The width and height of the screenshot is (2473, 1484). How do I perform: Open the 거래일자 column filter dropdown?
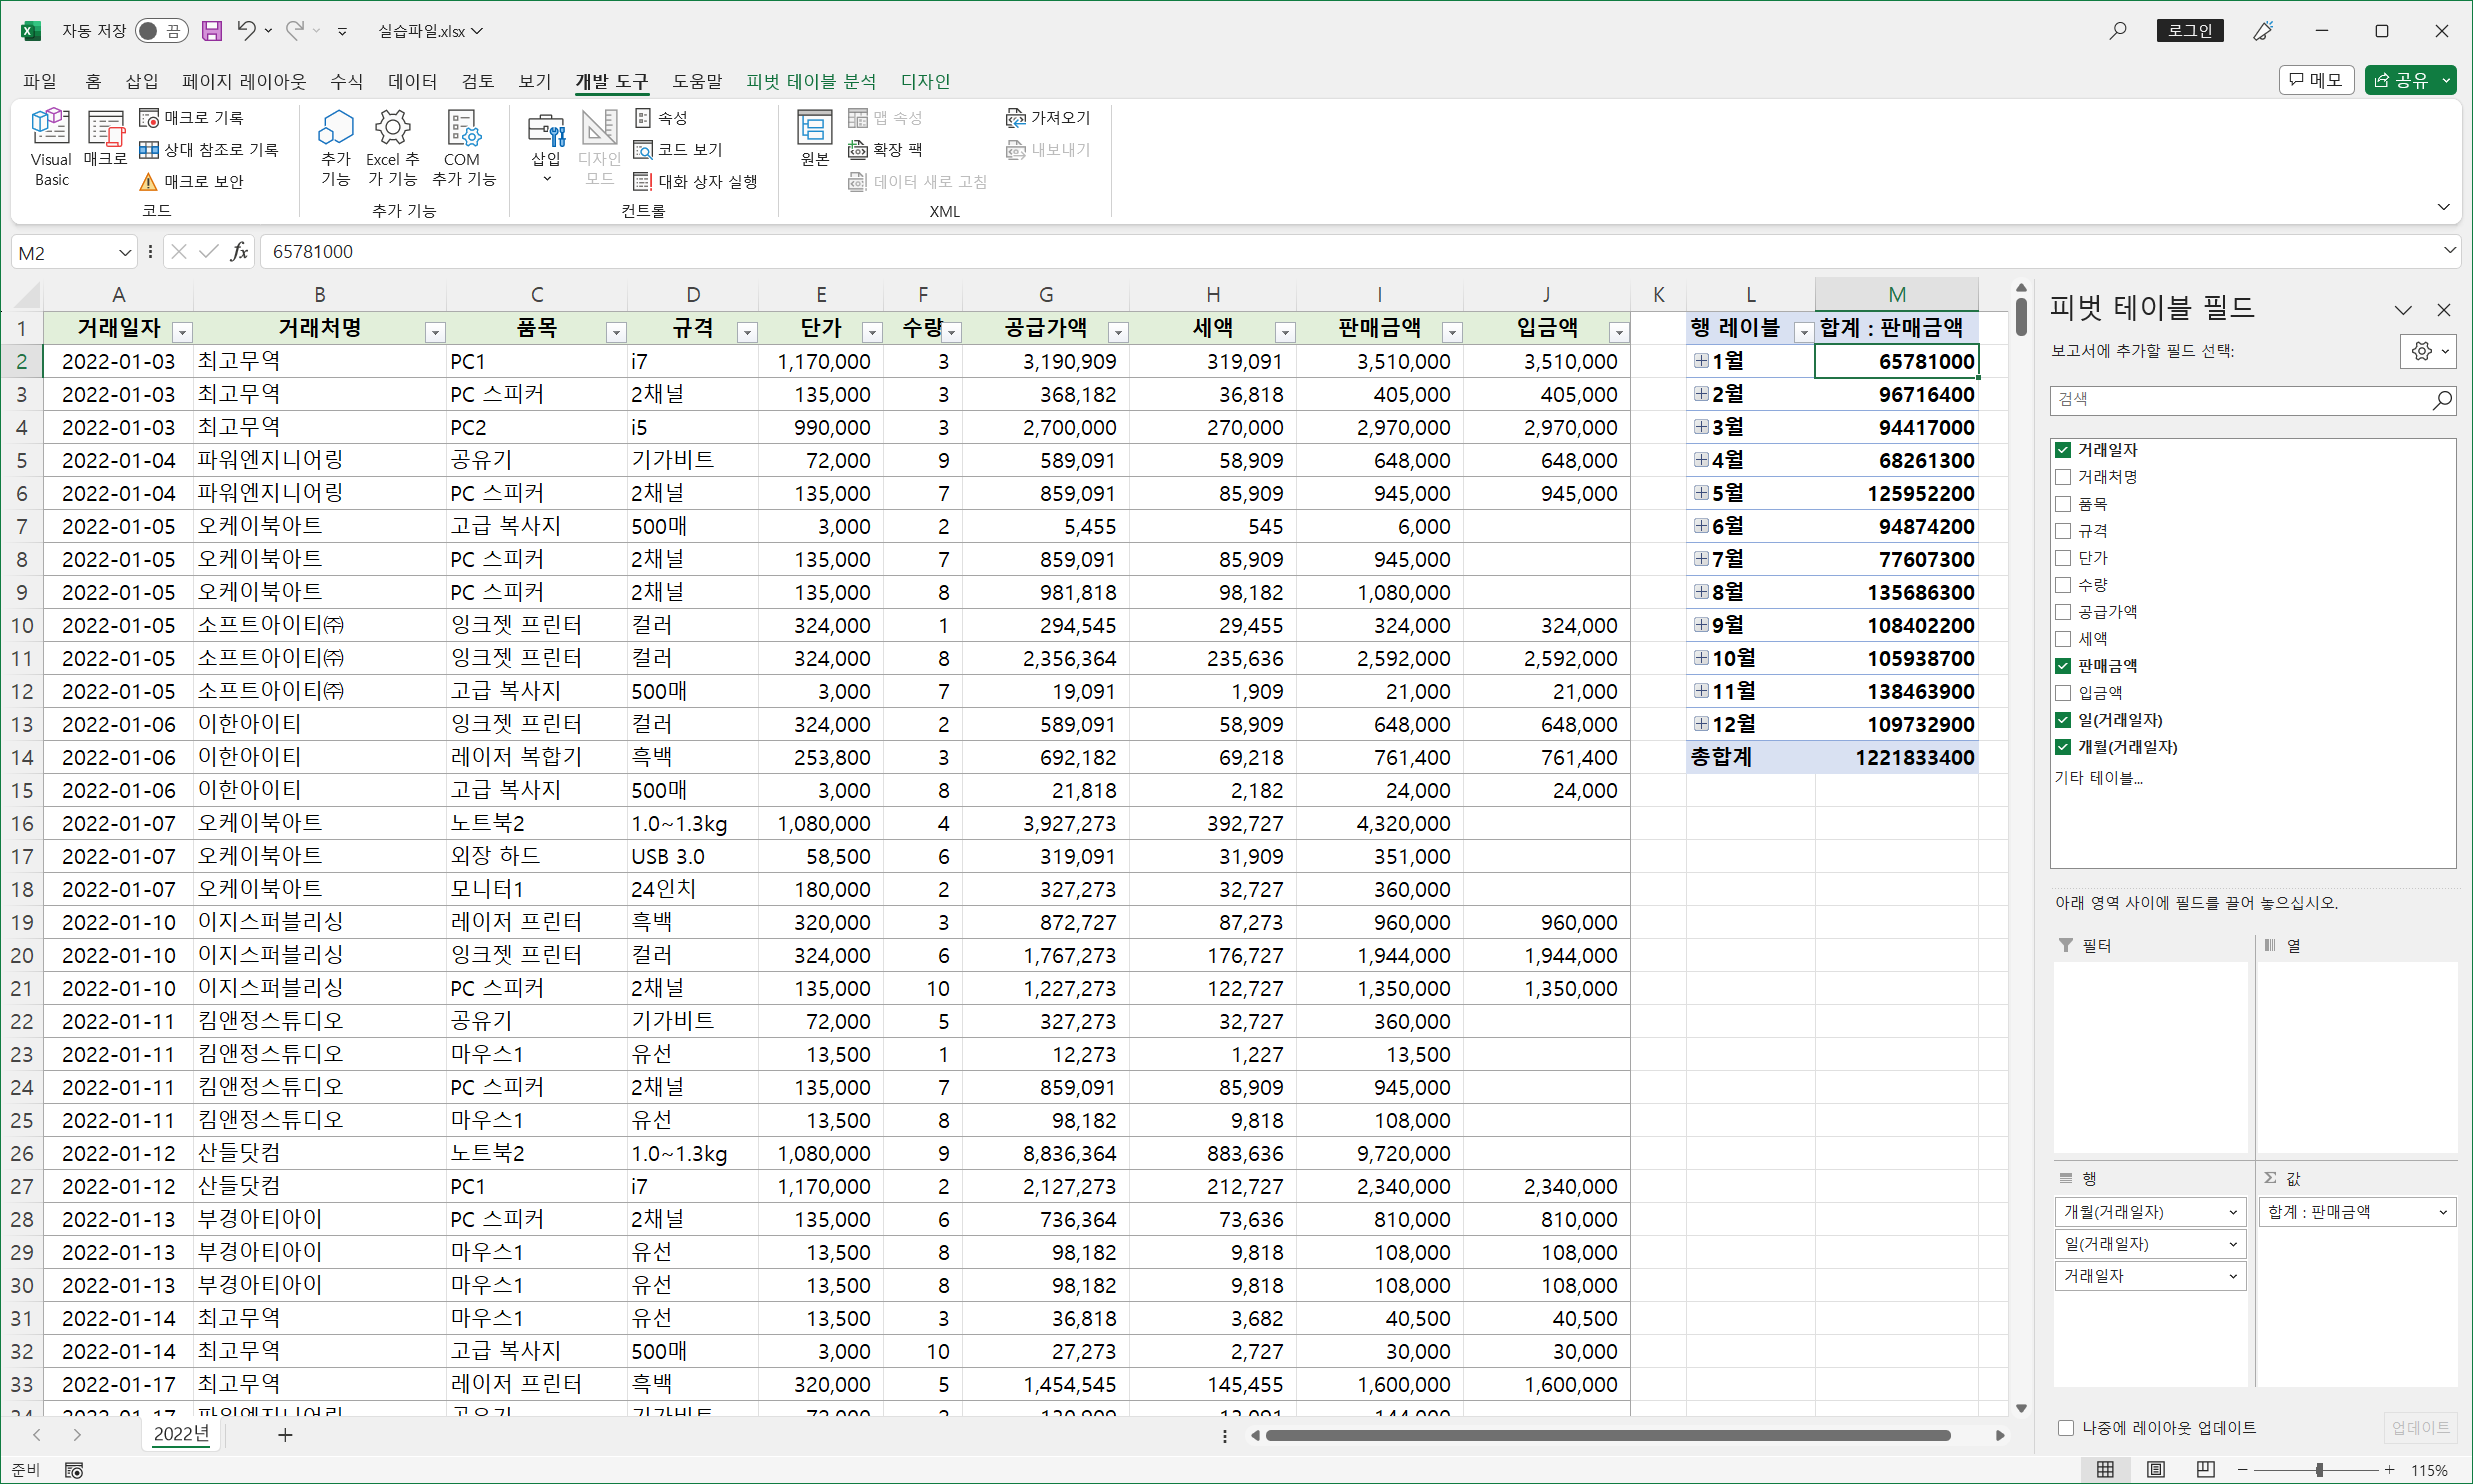click(181, 331)
